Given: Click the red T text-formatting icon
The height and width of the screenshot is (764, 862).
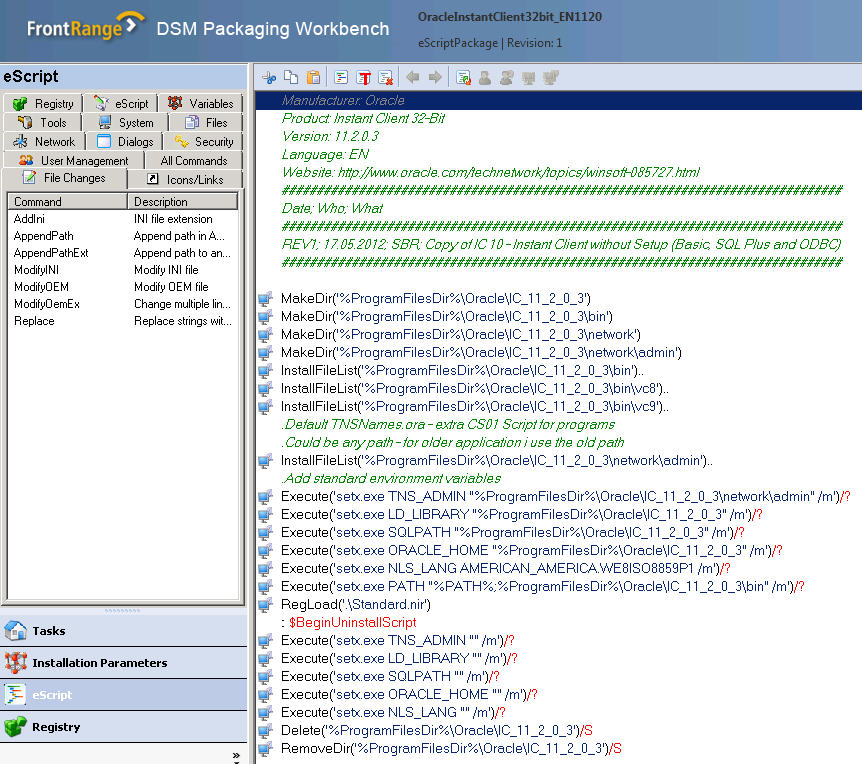Looking at the screenshot, I should point(364,77).
